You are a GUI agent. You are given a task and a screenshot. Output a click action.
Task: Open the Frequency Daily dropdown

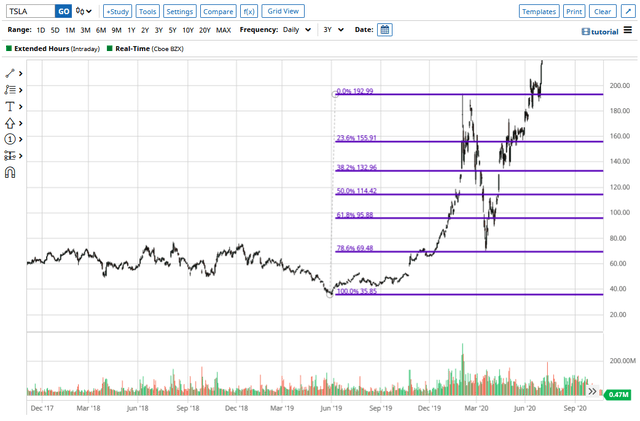click(x=297, y=30)
